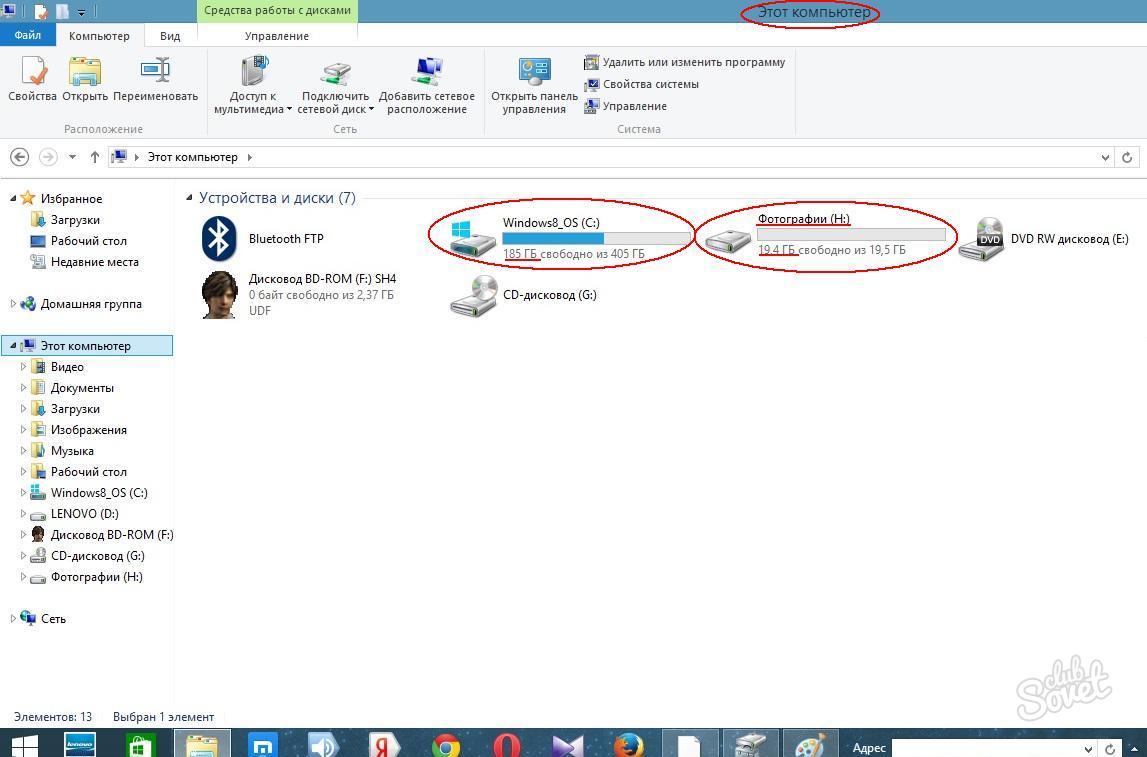Click Добавить сетевое расположение icon

[x=427, y=73]
